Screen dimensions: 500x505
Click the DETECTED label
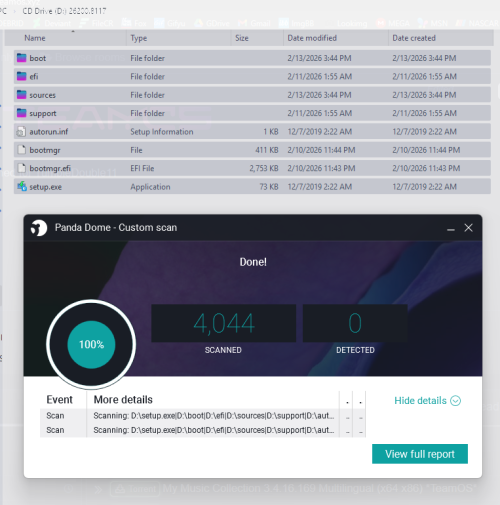point(355,350)
